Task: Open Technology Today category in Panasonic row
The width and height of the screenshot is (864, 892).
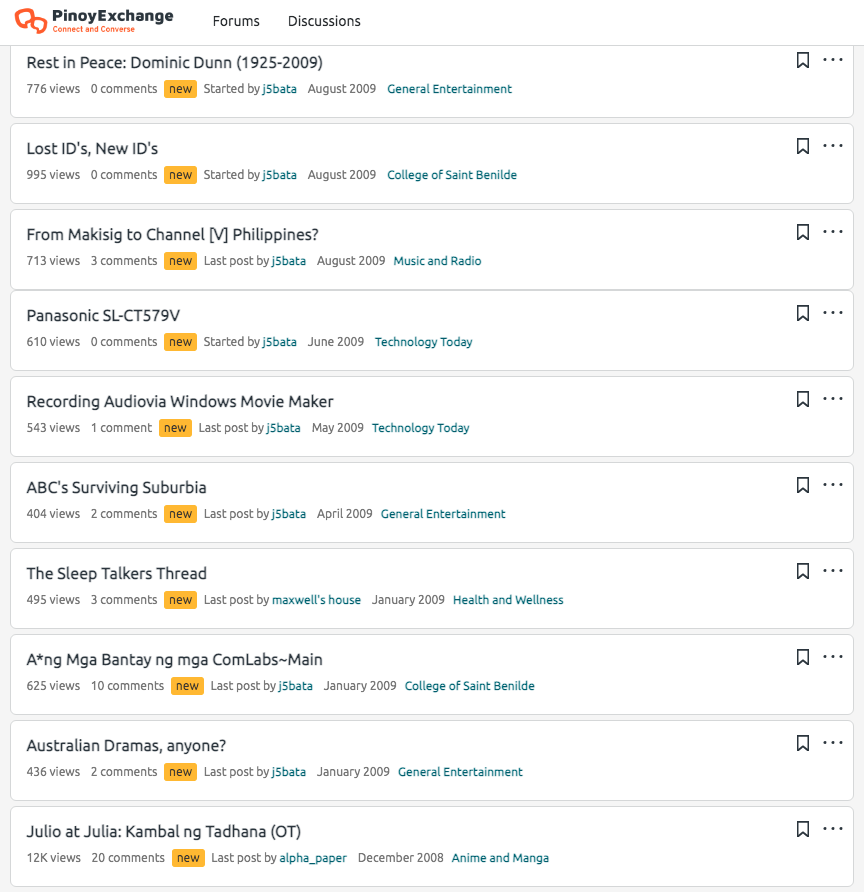Action: click(423, 342)
